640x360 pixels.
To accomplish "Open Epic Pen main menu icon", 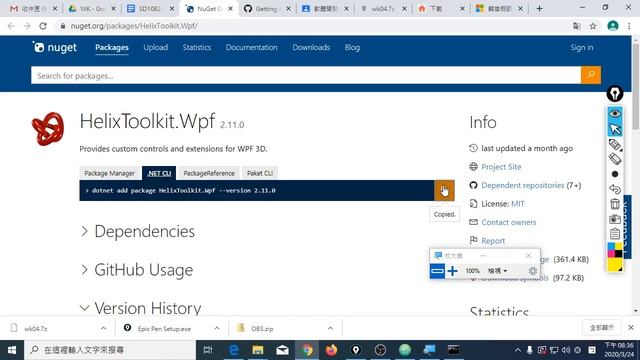I will pos(615,94).
